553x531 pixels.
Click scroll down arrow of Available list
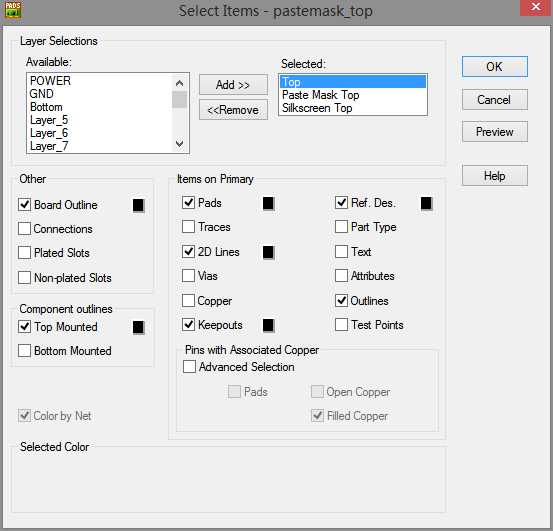click(x=180, y=144)
